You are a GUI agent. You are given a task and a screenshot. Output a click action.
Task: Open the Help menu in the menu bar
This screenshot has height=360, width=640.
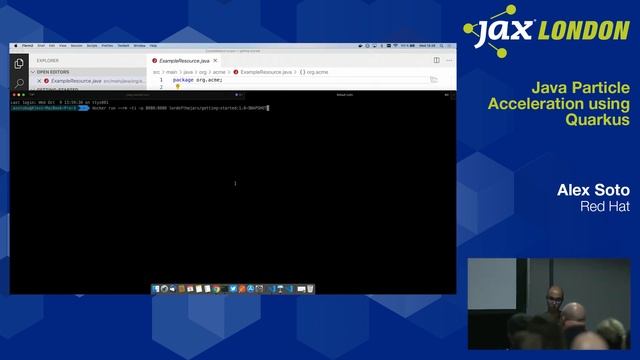(153, 46)
